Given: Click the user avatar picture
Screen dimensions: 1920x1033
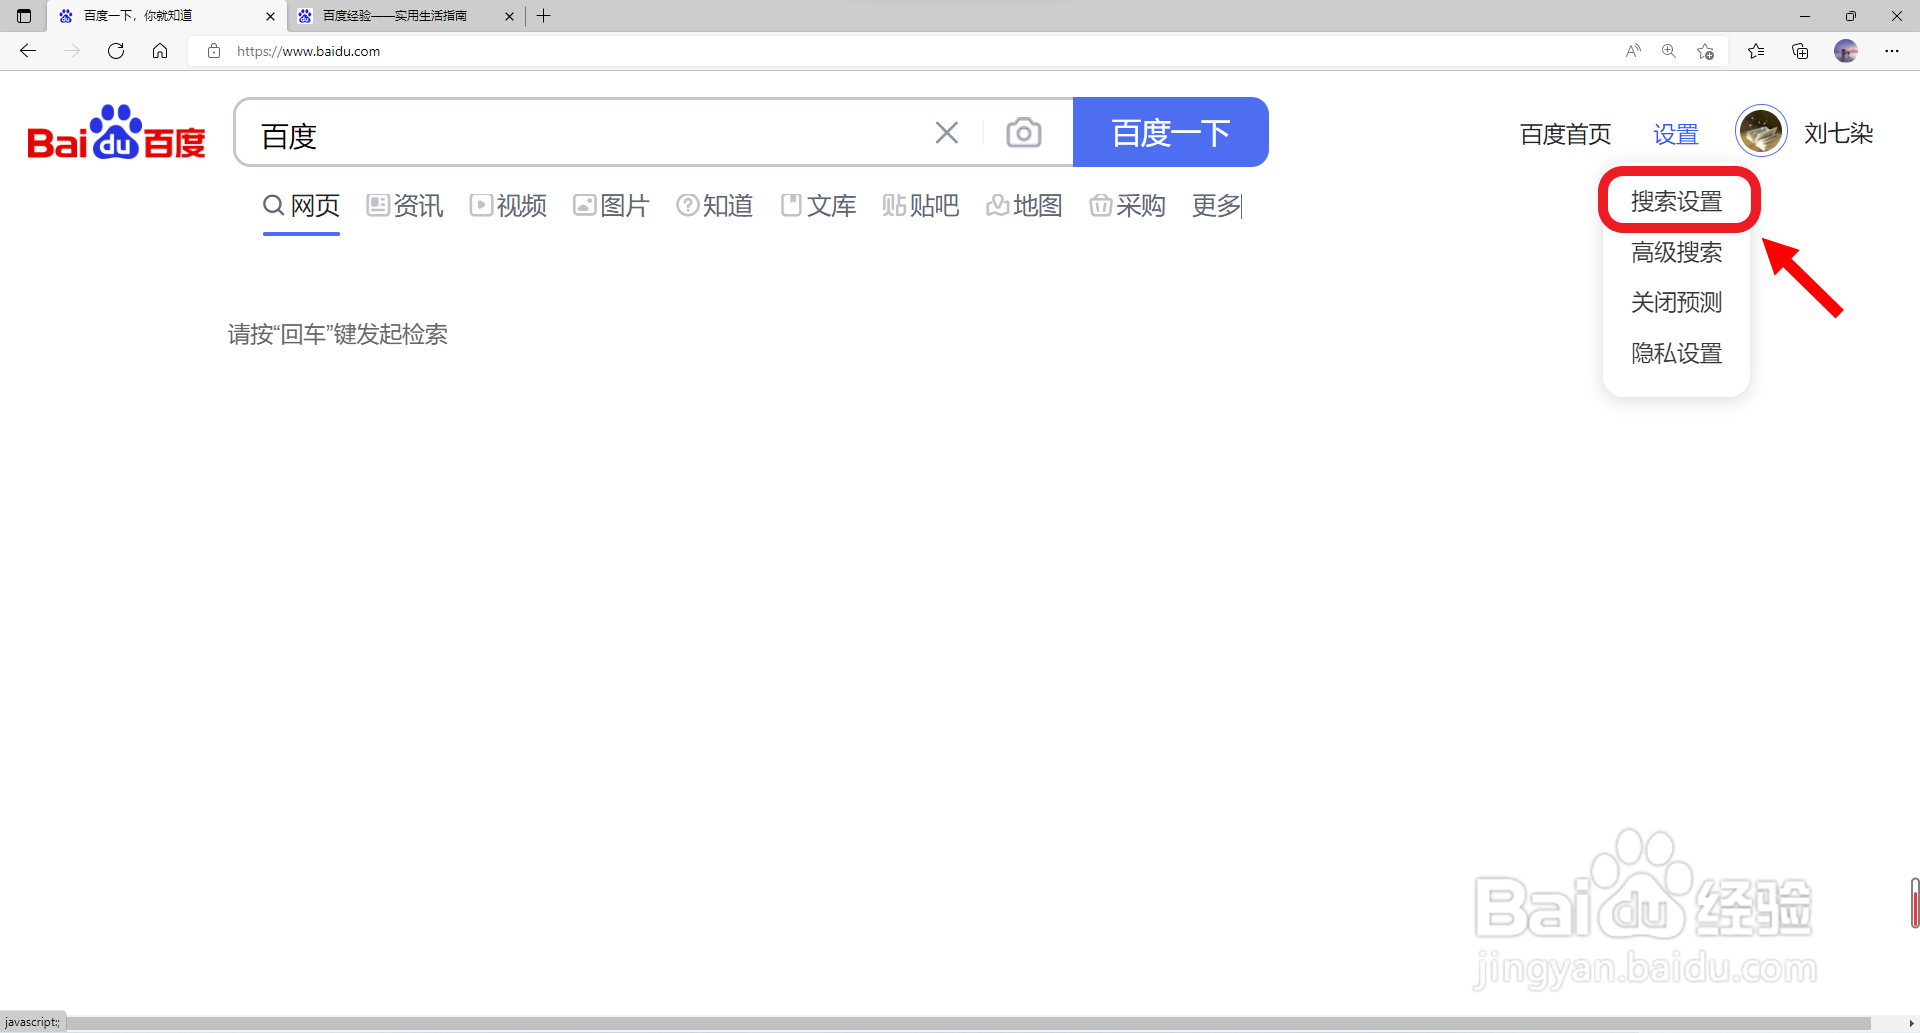Looking at the screenshot, I should [1760, 131].
